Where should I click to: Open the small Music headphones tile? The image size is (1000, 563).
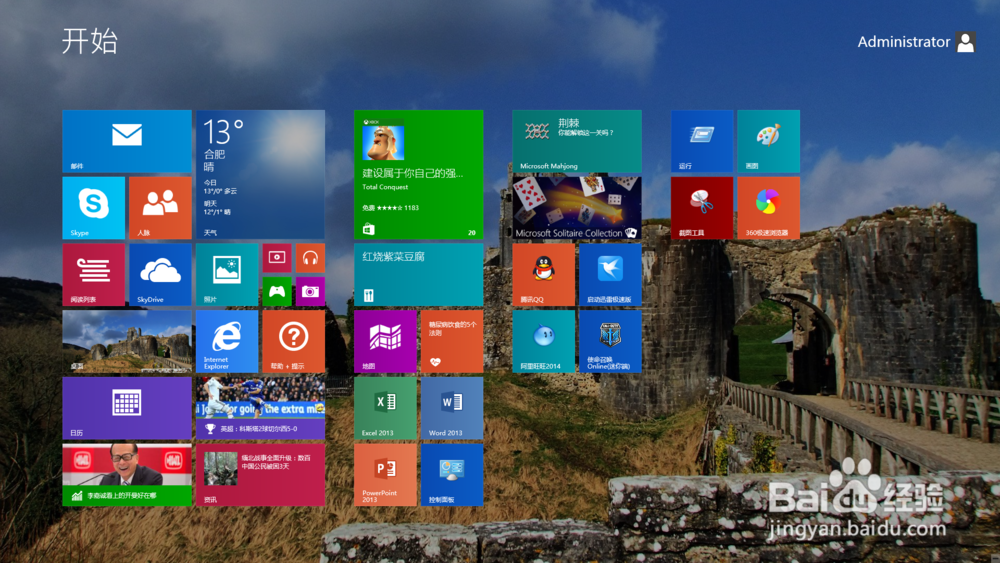coord(310,258)
